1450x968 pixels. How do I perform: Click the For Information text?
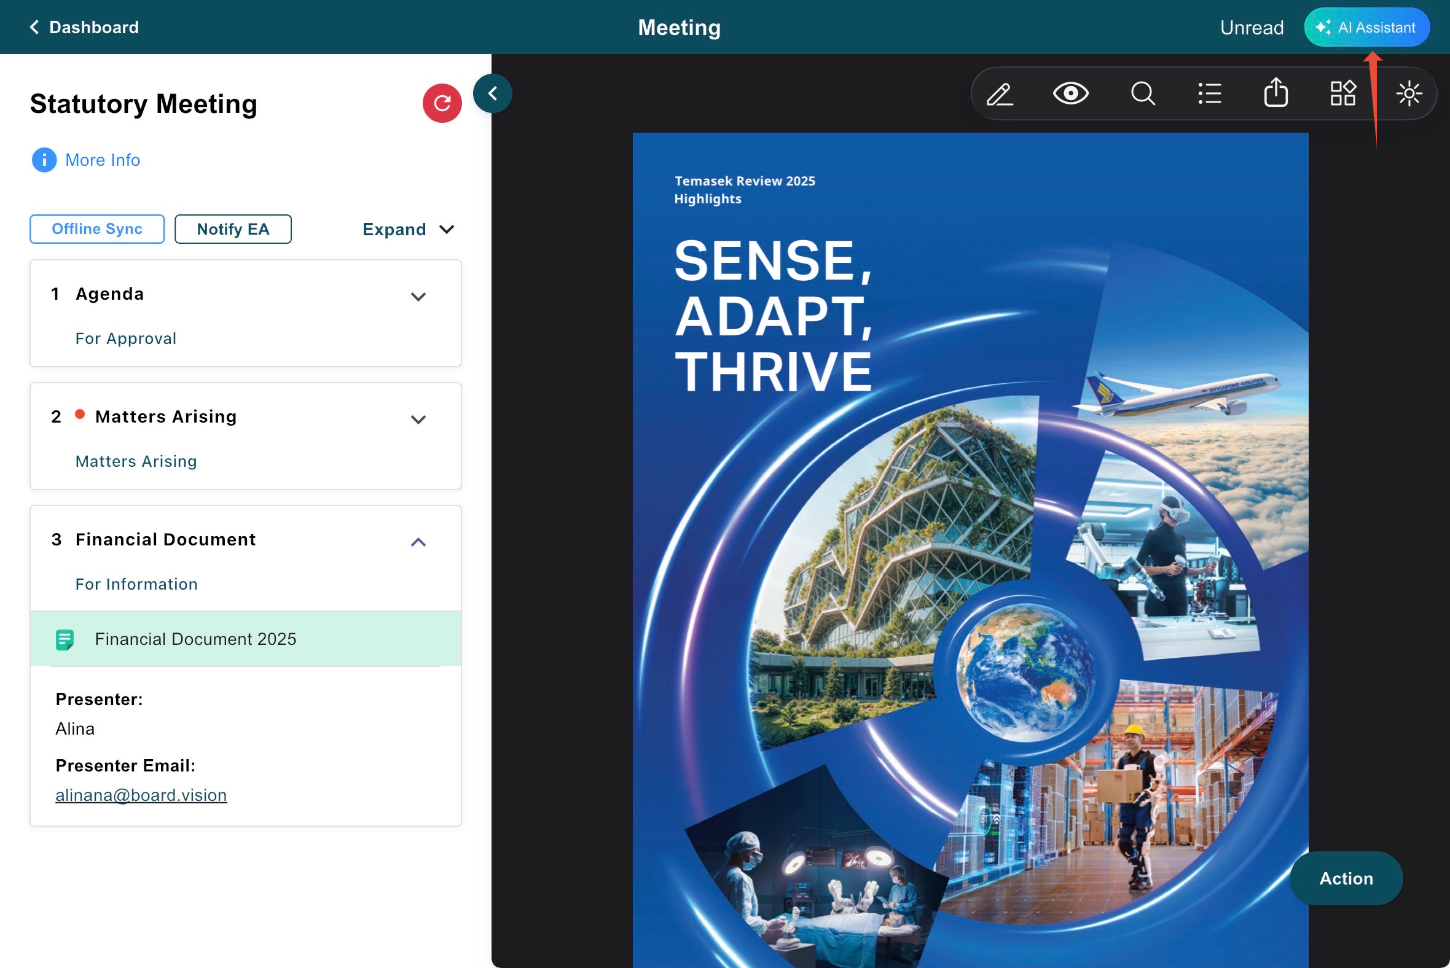pos(137,584)
